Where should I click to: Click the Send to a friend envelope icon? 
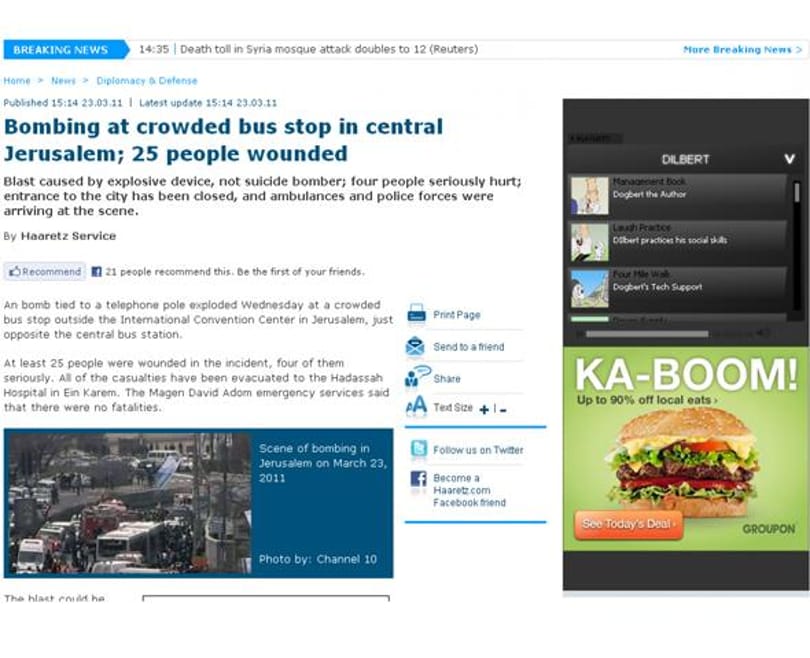[415, 347]
